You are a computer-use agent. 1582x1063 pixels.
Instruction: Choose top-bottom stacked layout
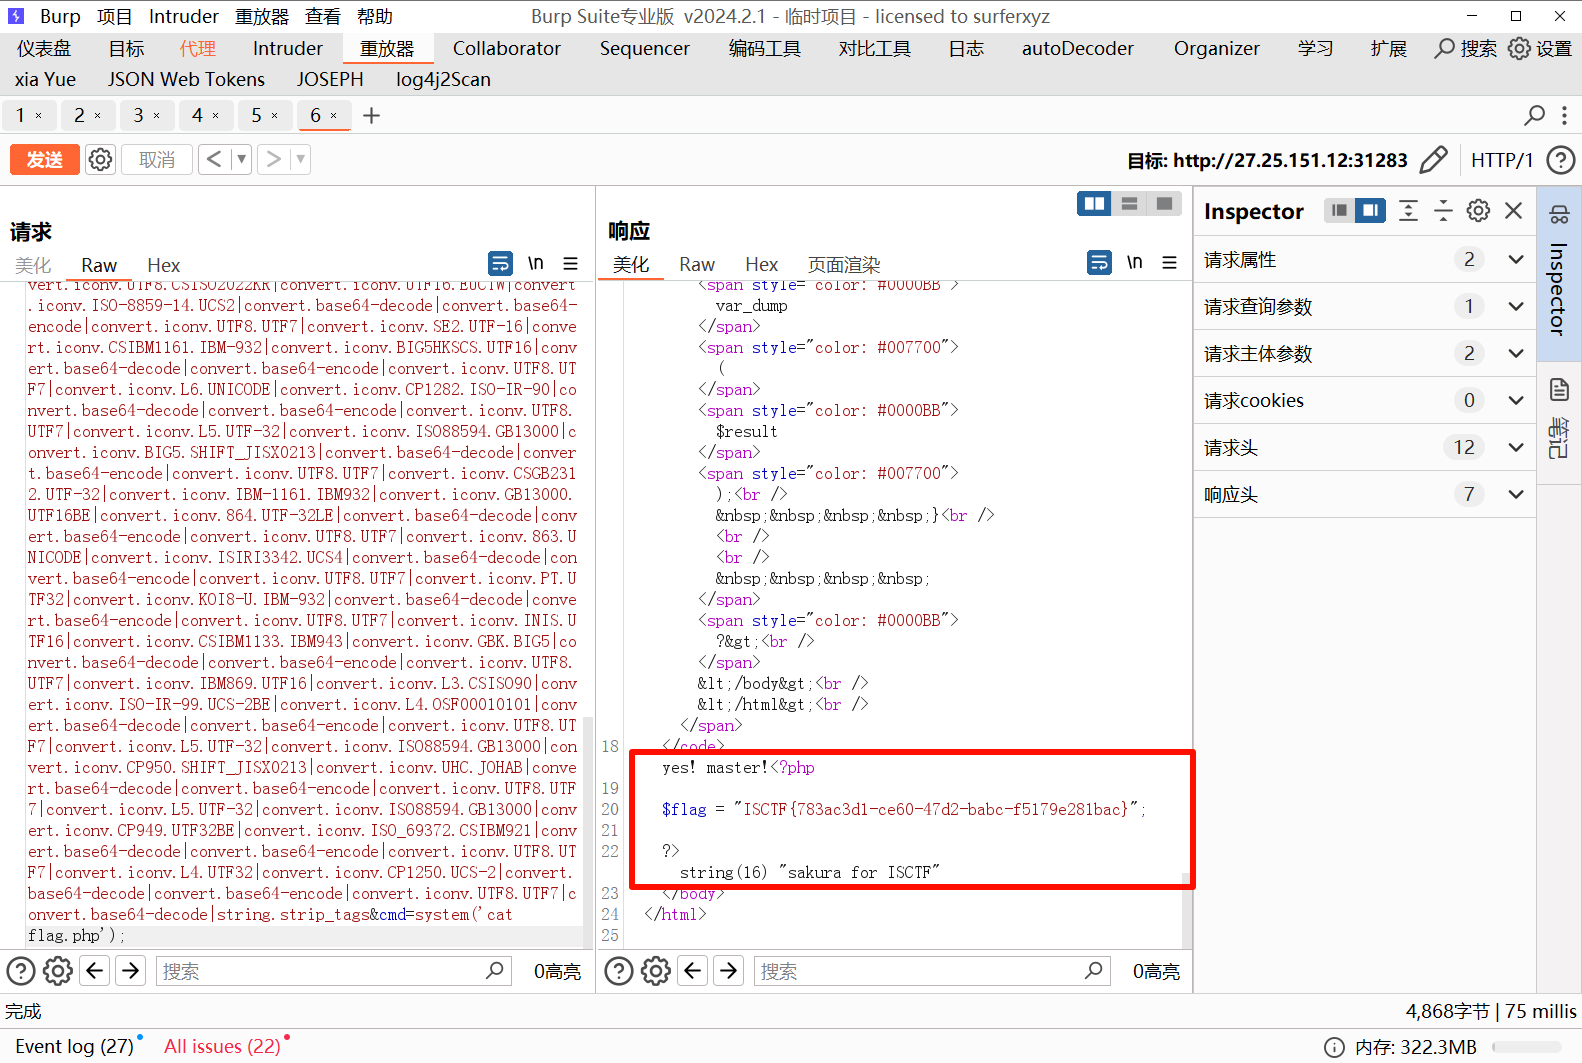pos(1129,203)
